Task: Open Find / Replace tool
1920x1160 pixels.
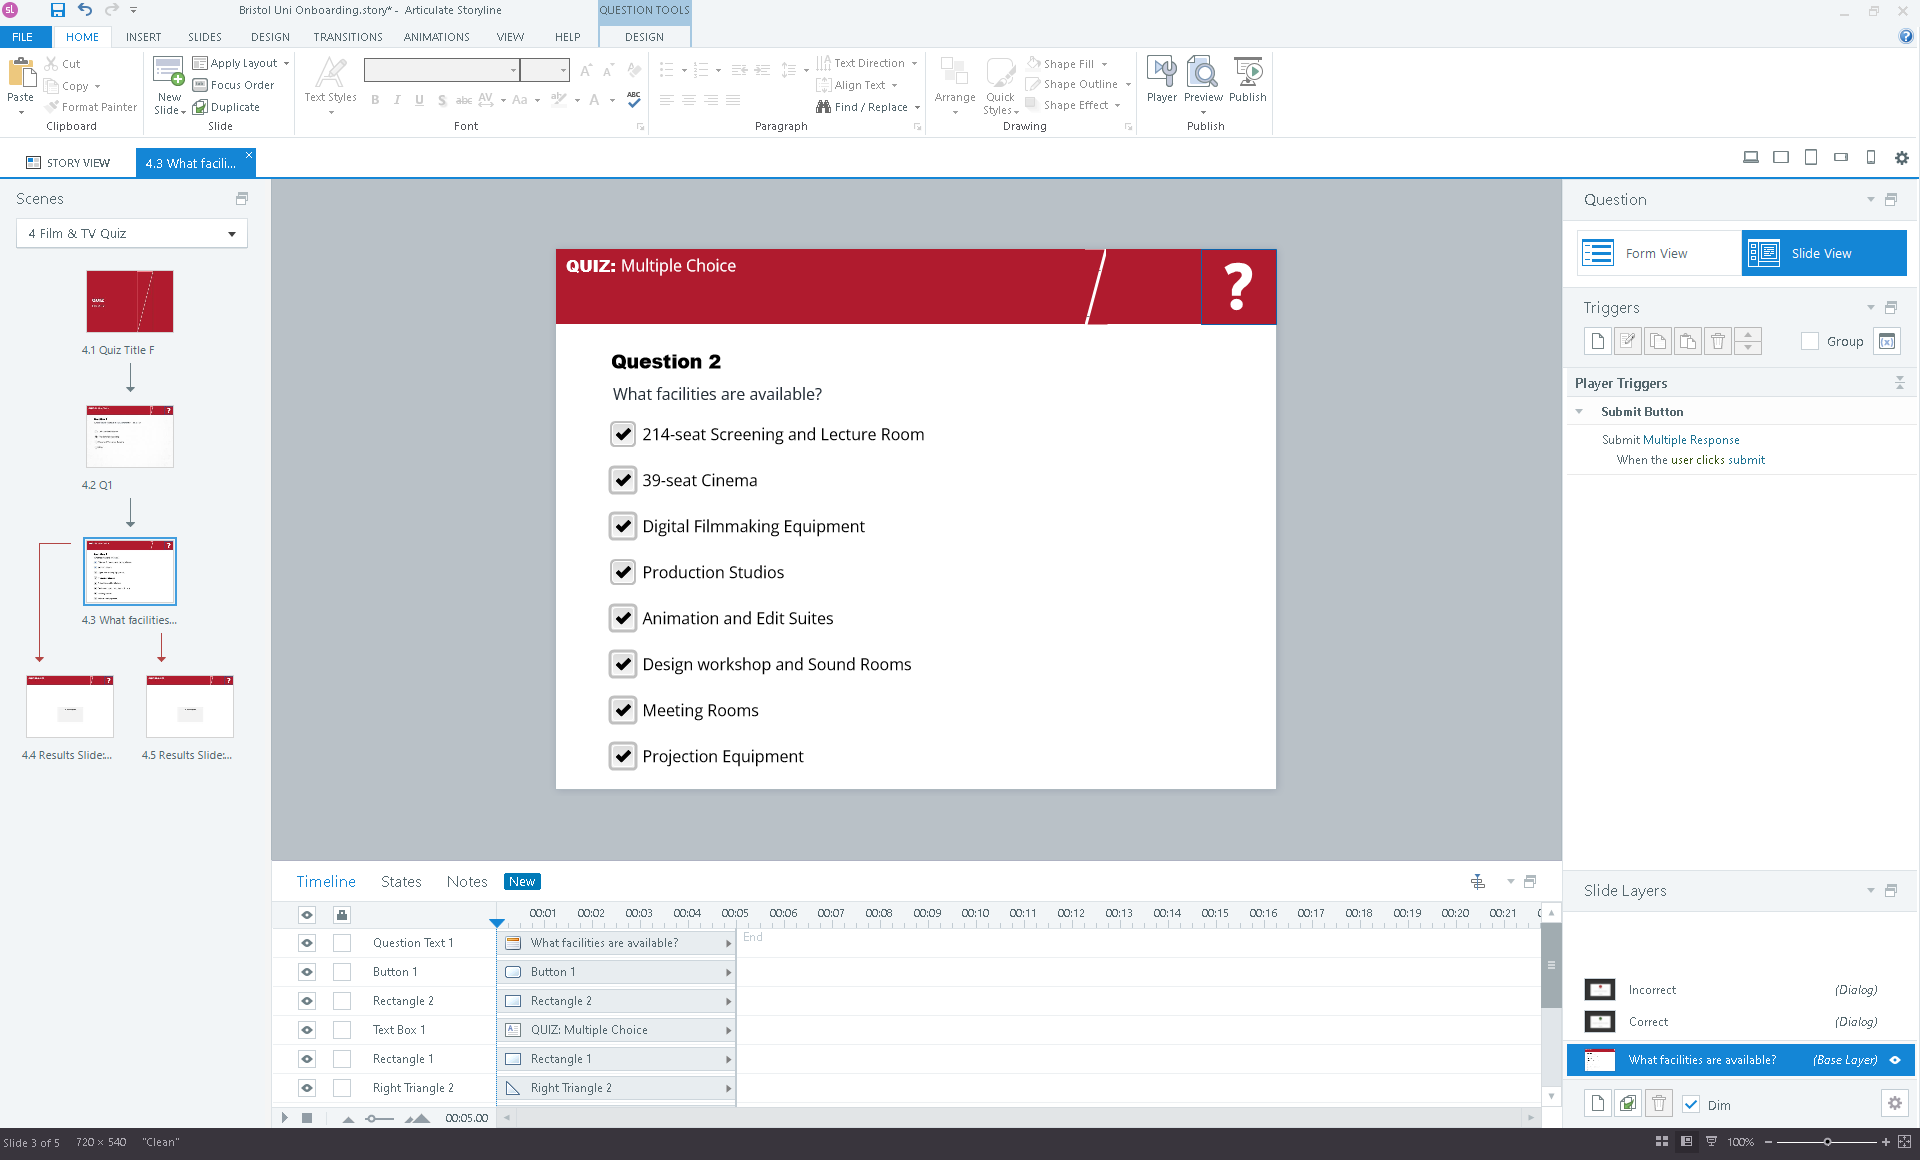Action: [868, 107]
